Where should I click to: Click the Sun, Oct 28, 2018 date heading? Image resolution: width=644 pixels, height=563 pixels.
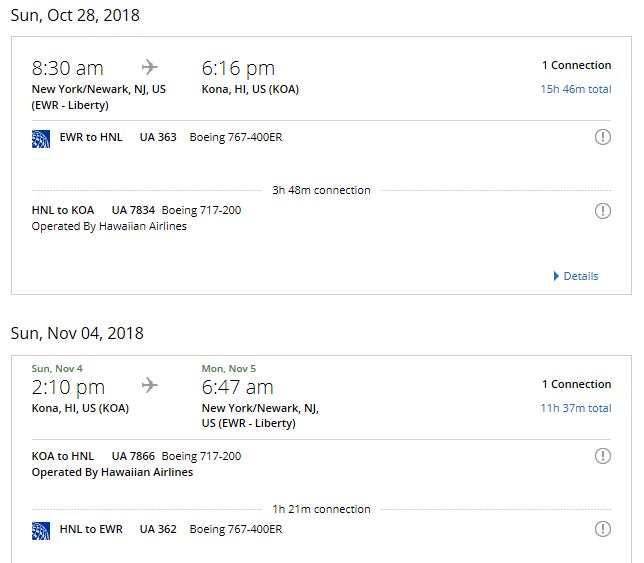click(75, 15)
